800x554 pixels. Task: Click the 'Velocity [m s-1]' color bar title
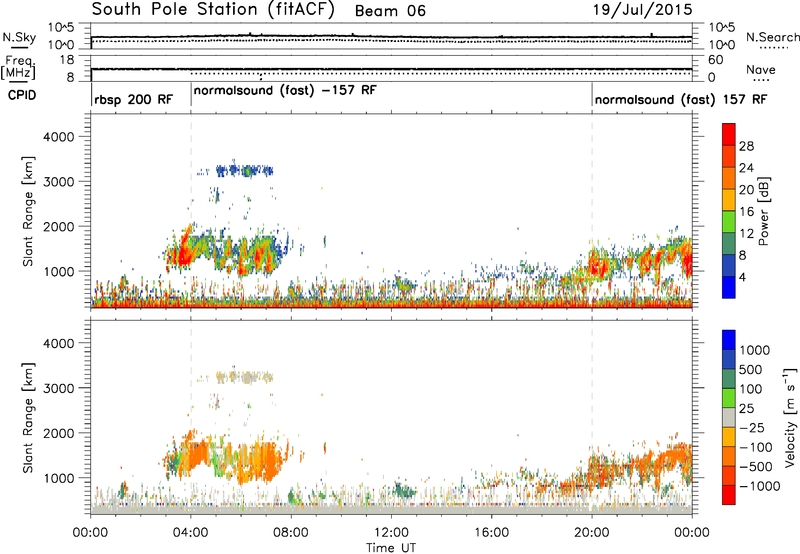coord(790,417)
